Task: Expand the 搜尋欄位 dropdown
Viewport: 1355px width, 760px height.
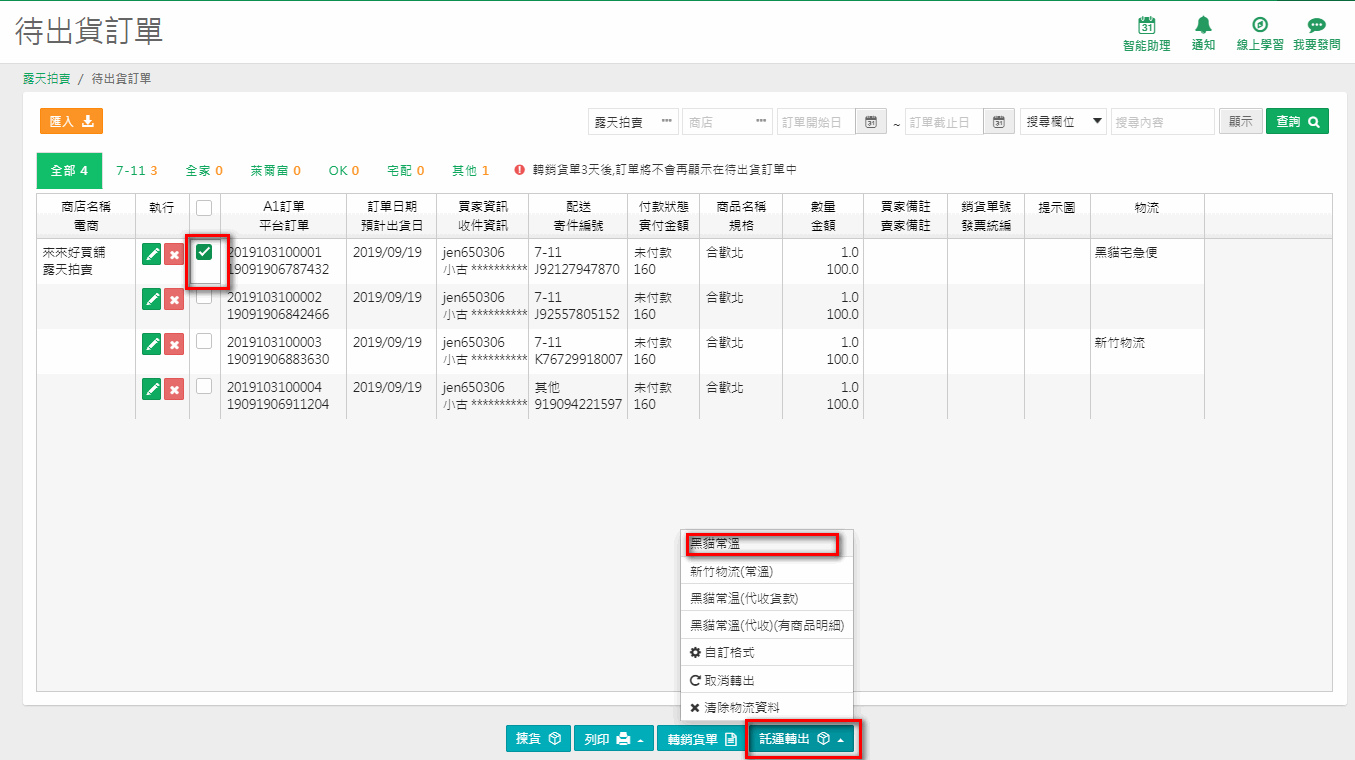Action: [1063, 122]
